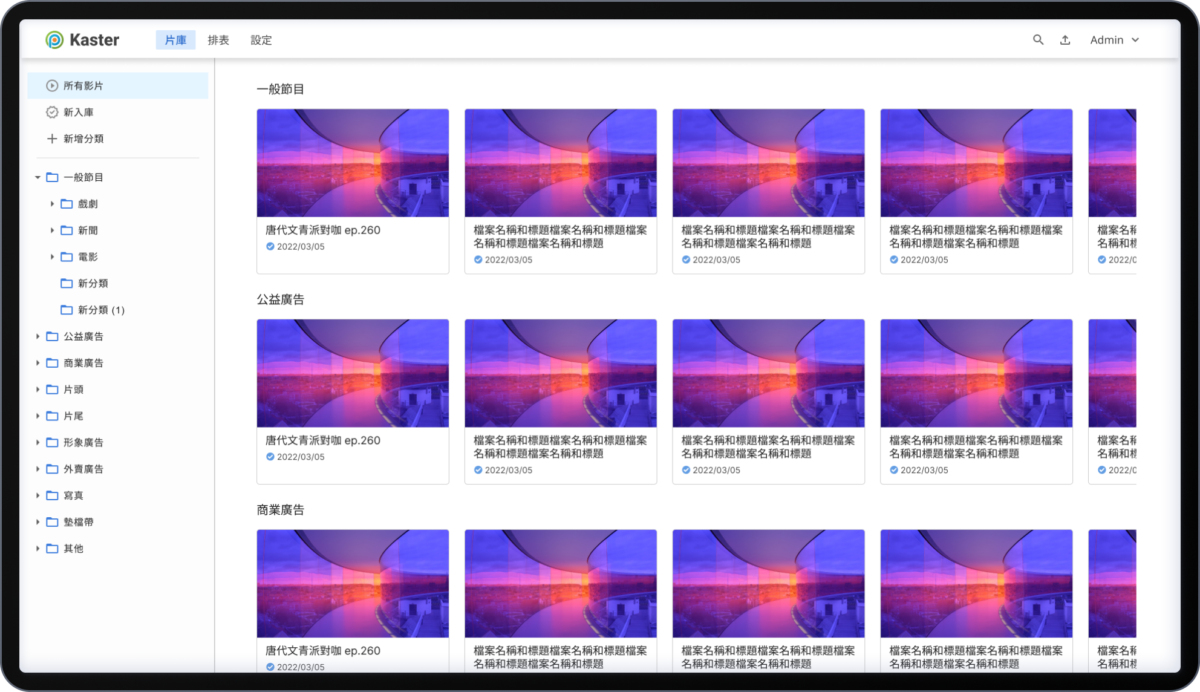Select the 戲劇 tree label
Screen dimensions: 1200x692
click(88, 204)
